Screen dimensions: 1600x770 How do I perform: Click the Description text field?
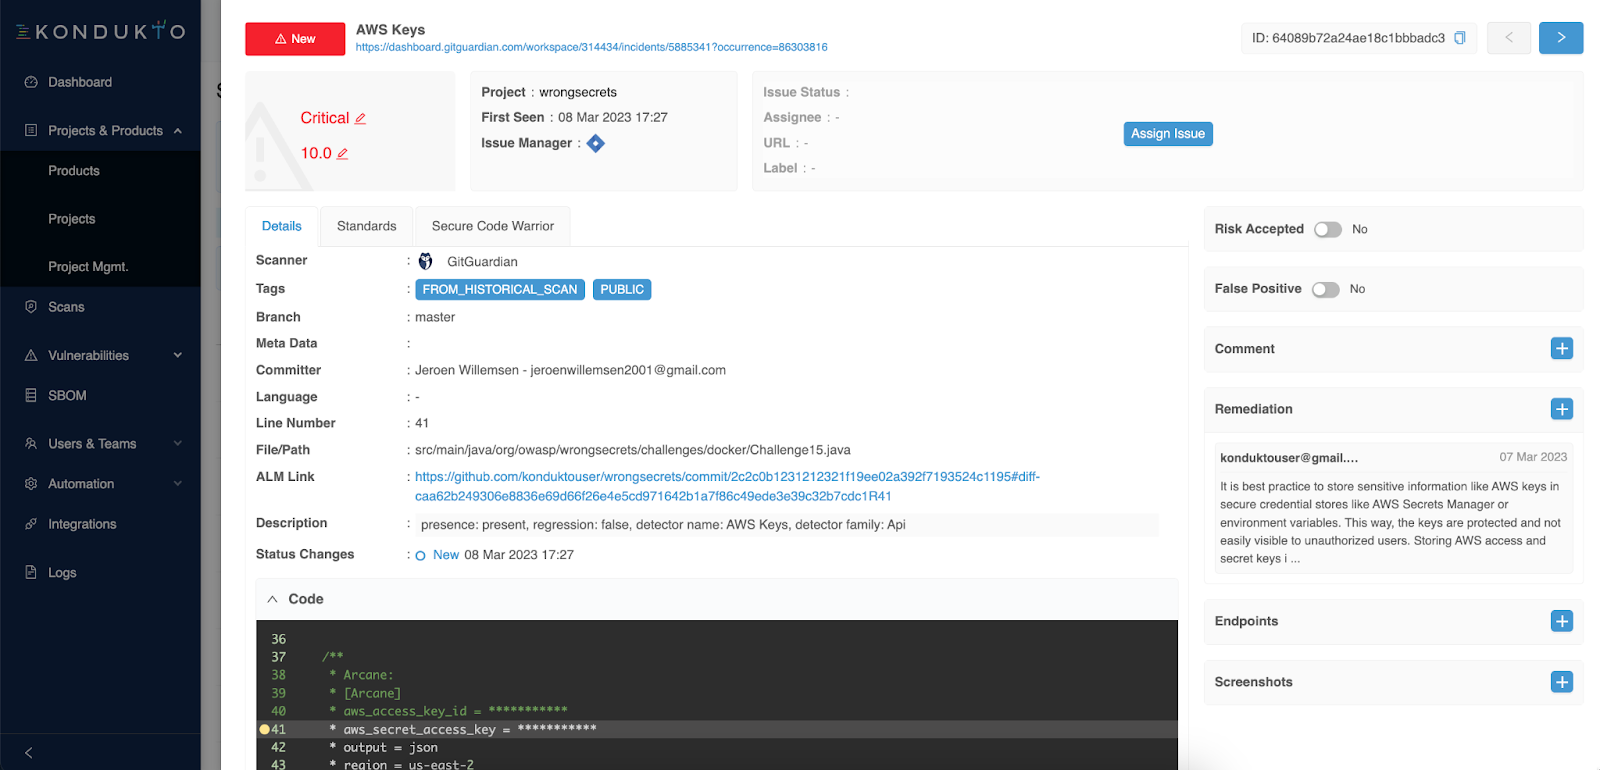787,524
